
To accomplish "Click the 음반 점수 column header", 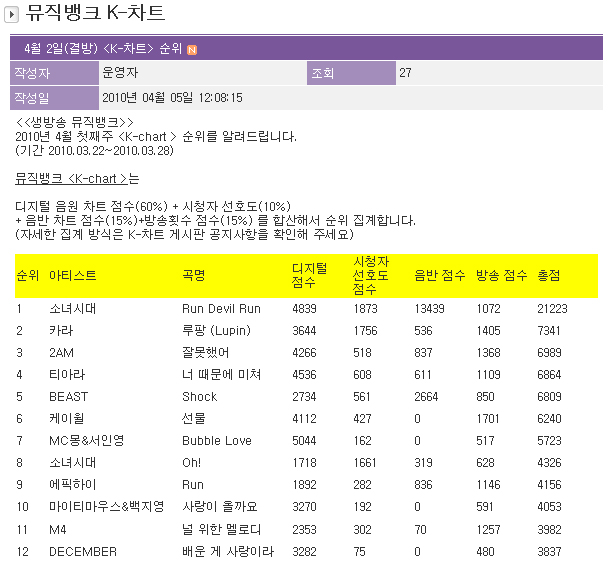I will point(440,275).
